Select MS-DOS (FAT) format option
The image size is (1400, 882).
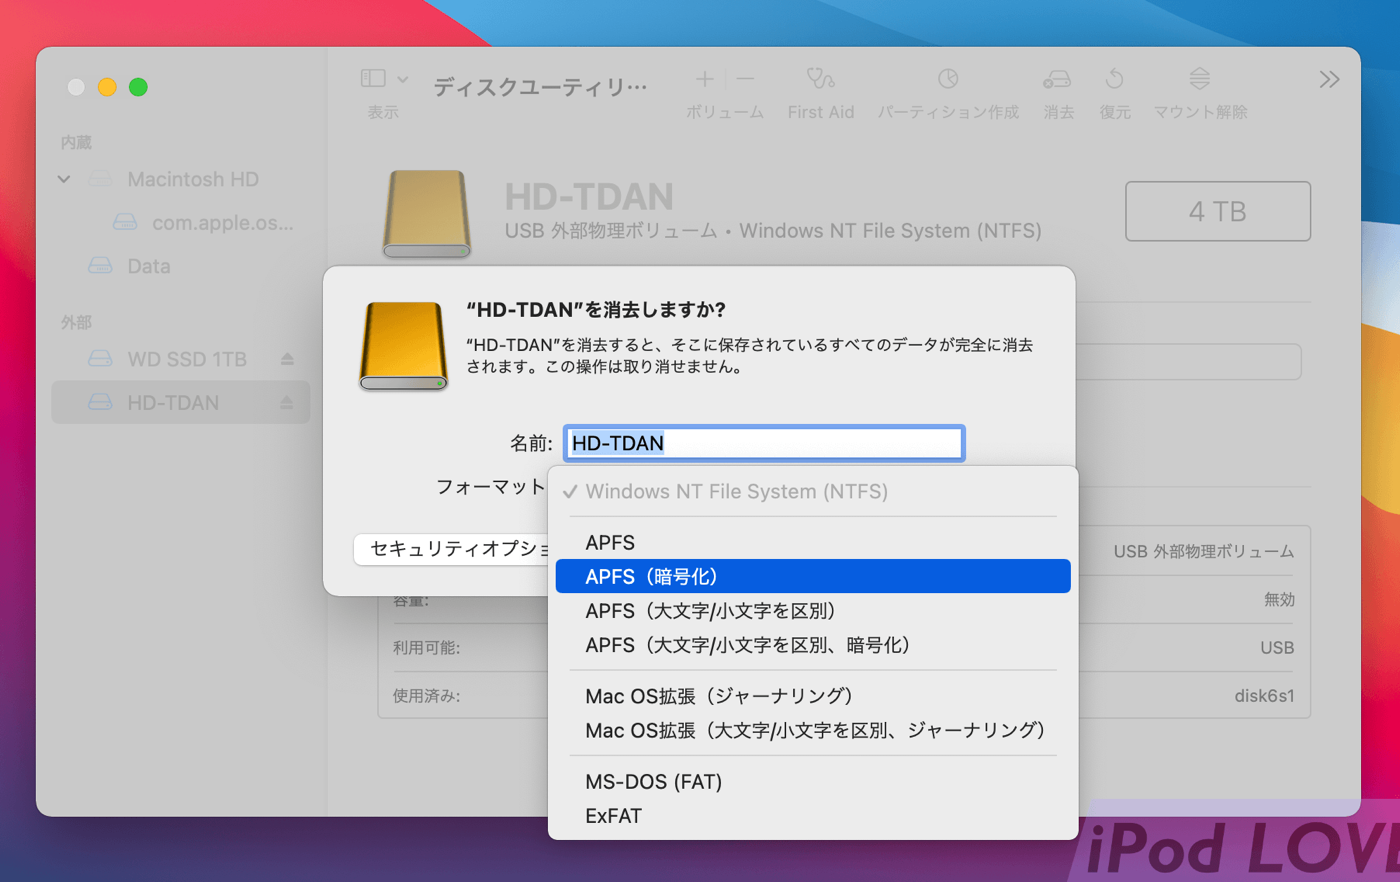pos(653,782)
